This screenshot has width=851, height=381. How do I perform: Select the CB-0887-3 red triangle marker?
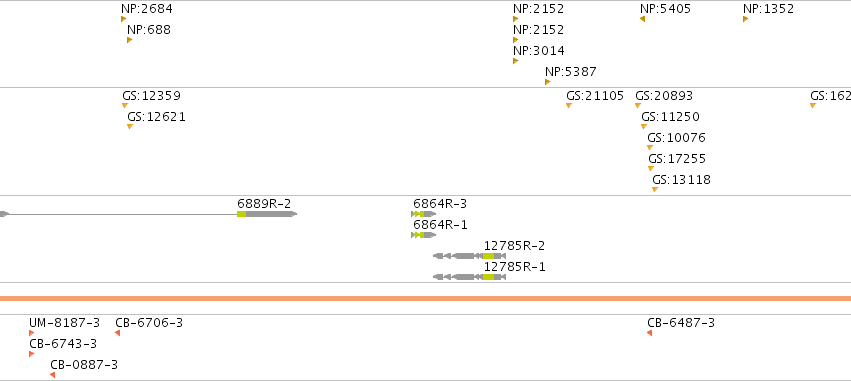pyautogui.click(x=53, y=375)
